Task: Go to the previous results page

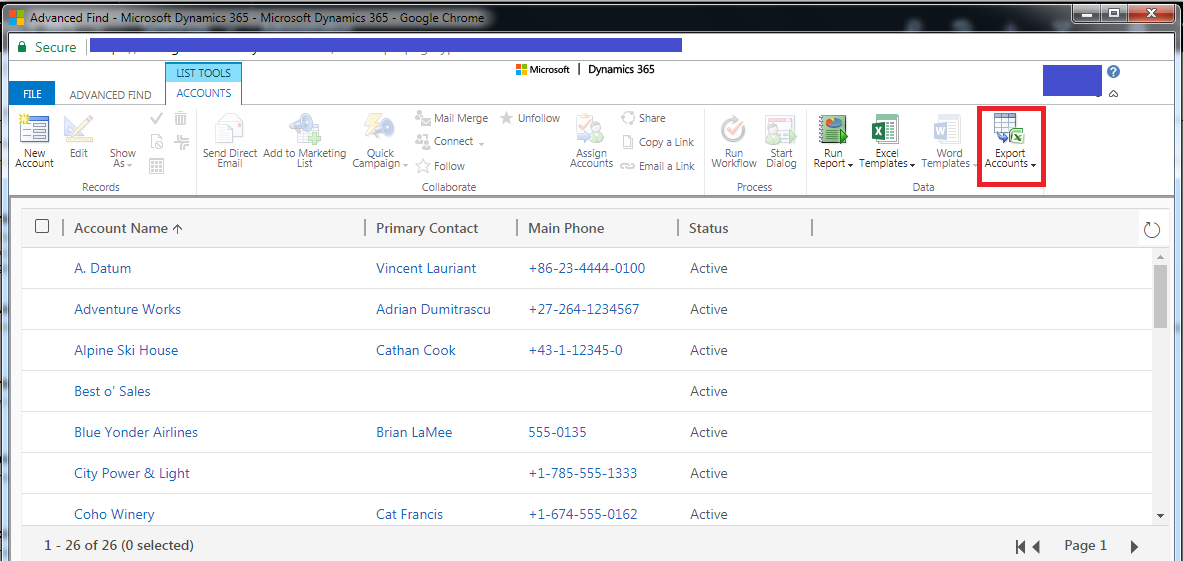Action: (1037, 547)
